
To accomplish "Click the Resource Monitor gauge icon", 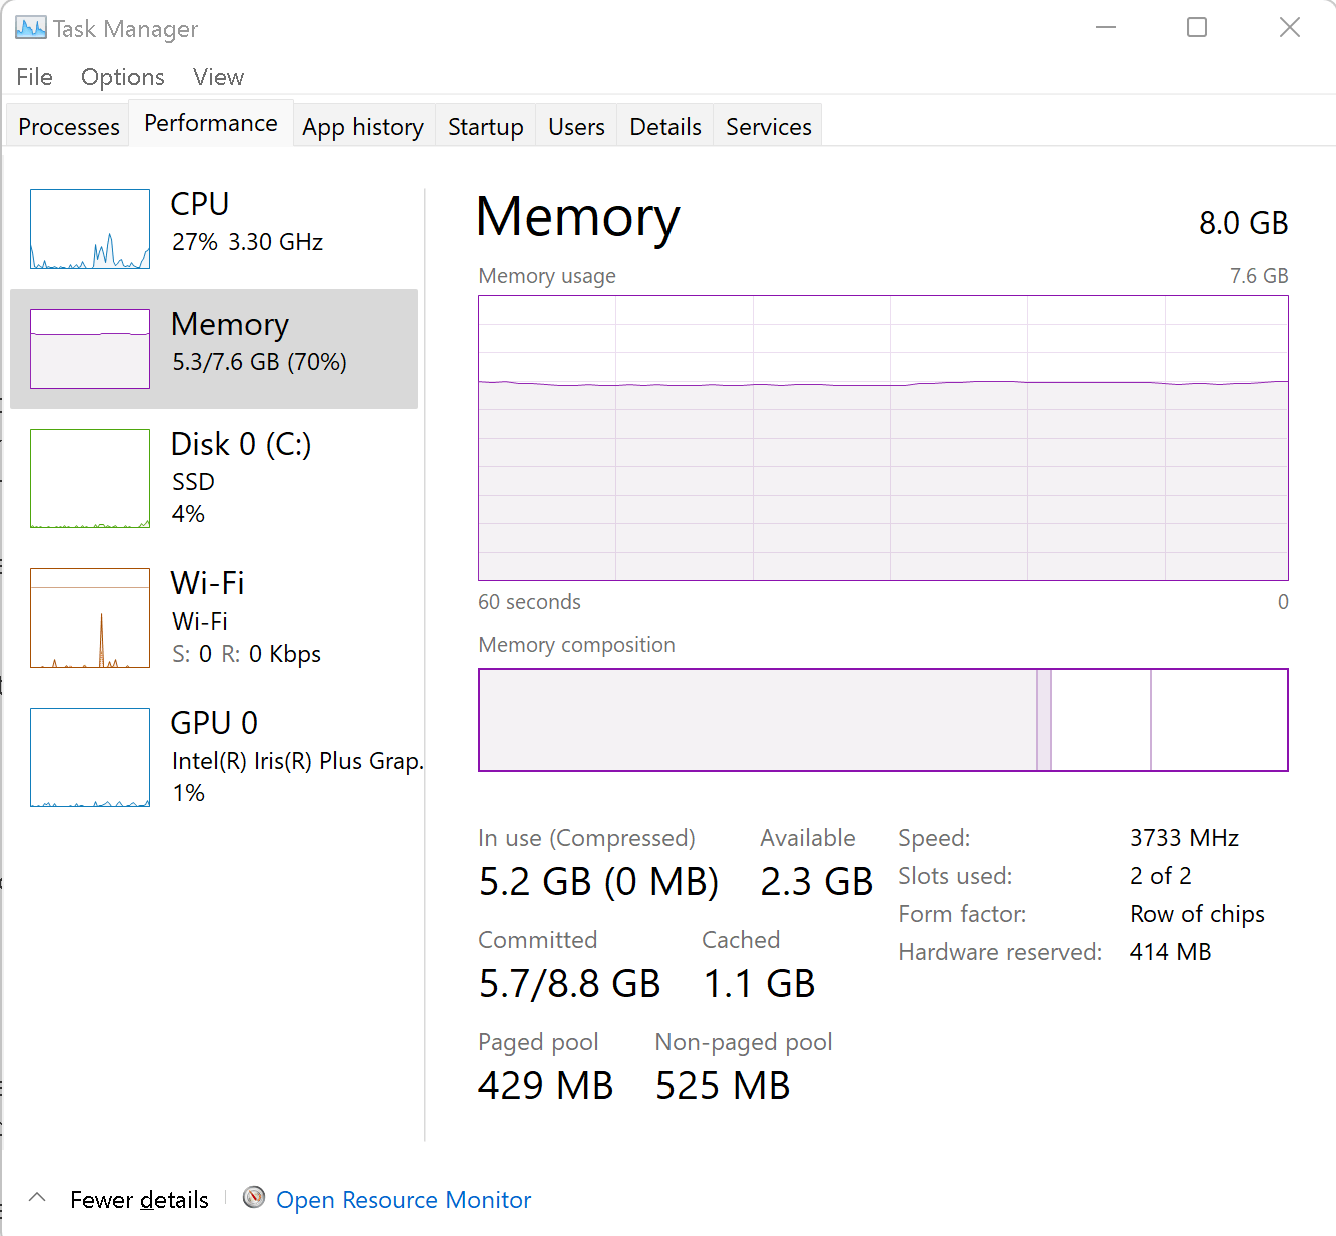I will (254, 1198).
